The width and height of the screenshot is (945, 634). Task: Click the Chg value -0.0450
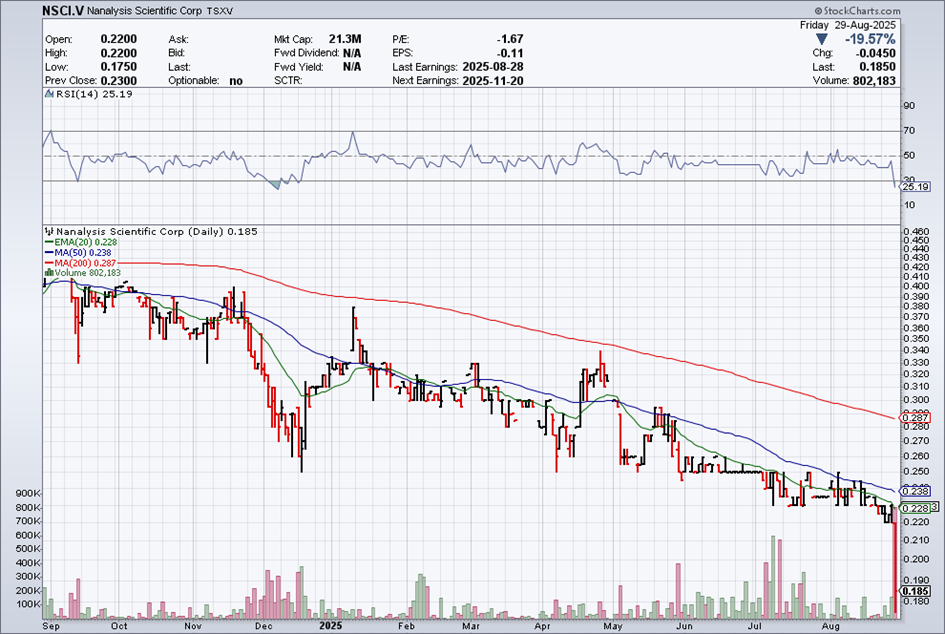click(x=876, y=53)
